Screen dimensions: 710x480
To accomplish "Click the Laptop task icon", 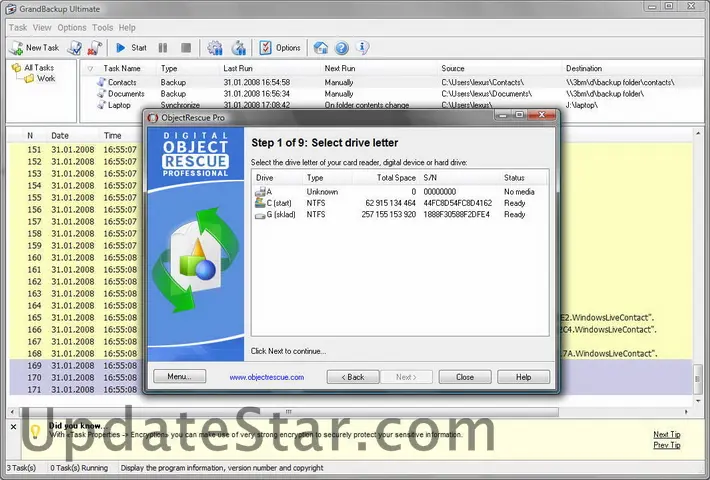I will [x=101, y=105].
